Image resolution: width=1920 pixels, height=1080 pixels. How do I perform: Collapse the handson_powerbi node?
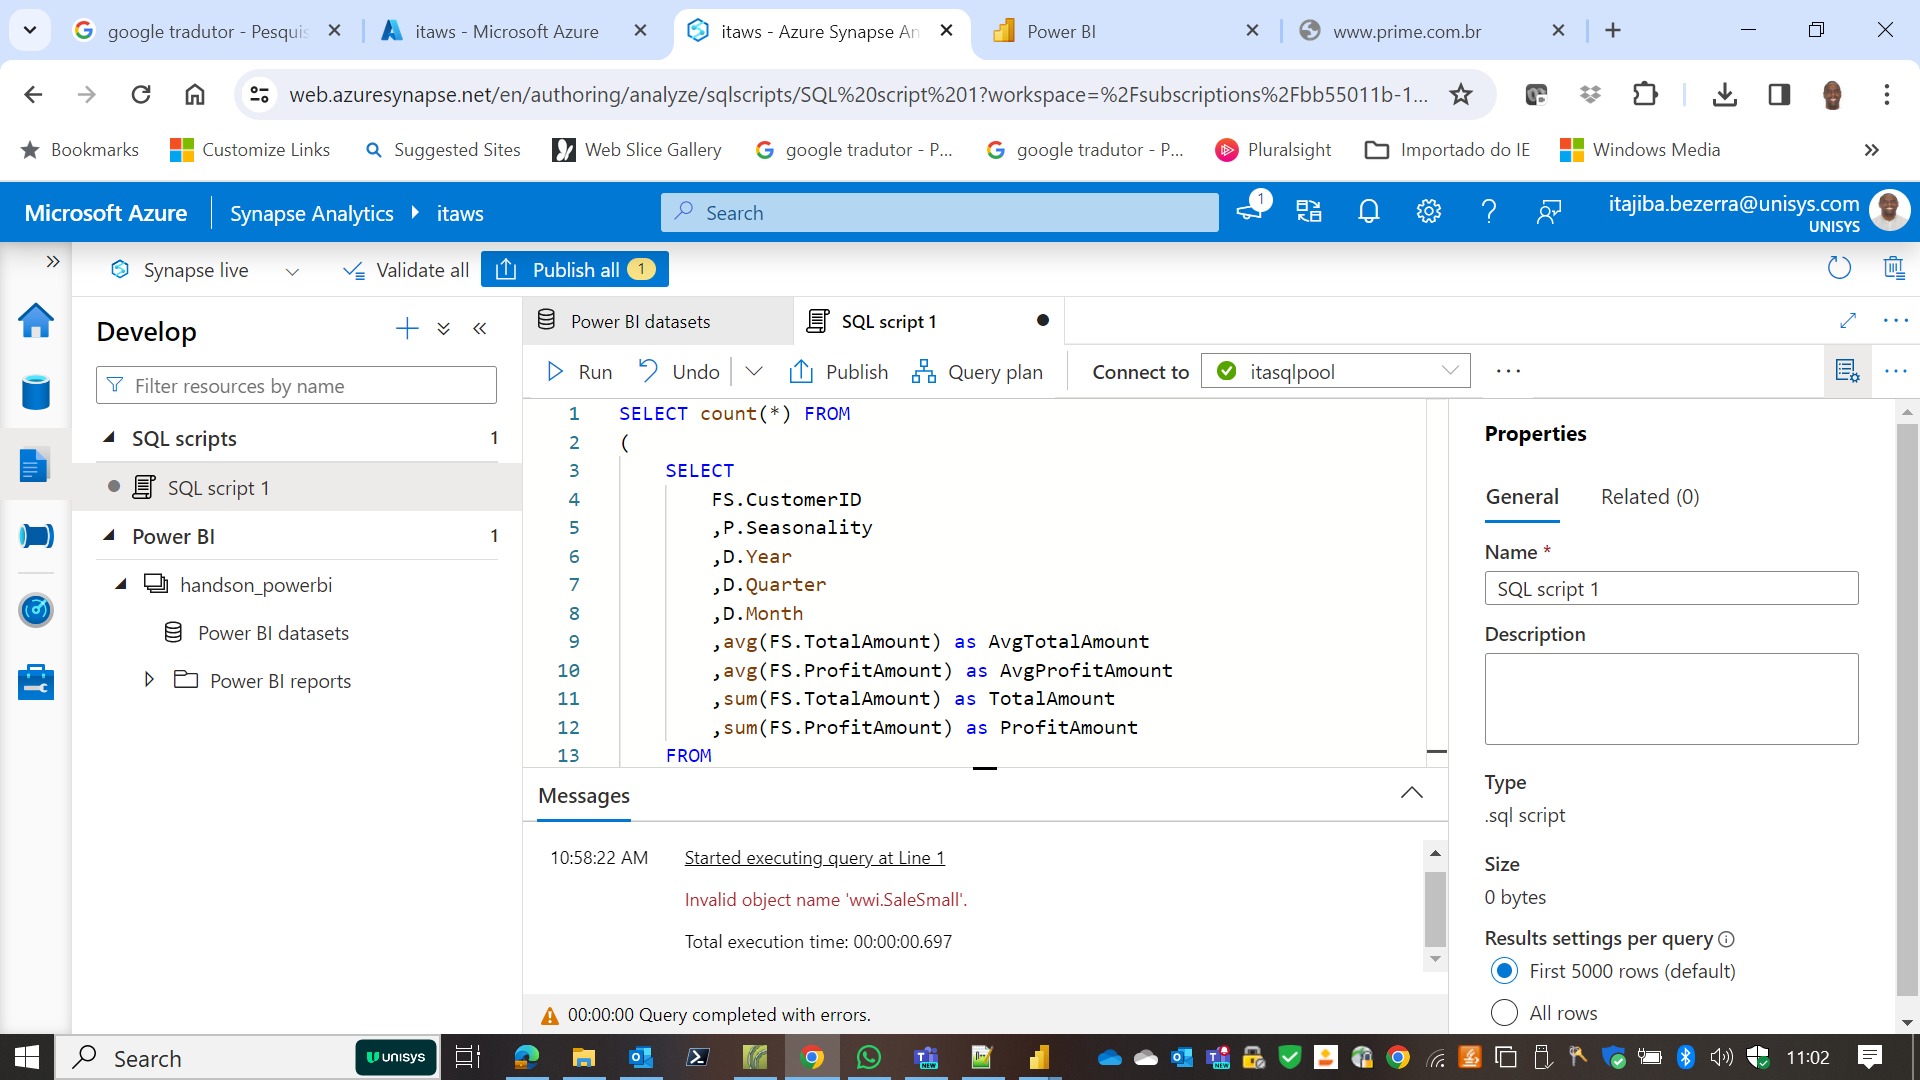point(121,584)
